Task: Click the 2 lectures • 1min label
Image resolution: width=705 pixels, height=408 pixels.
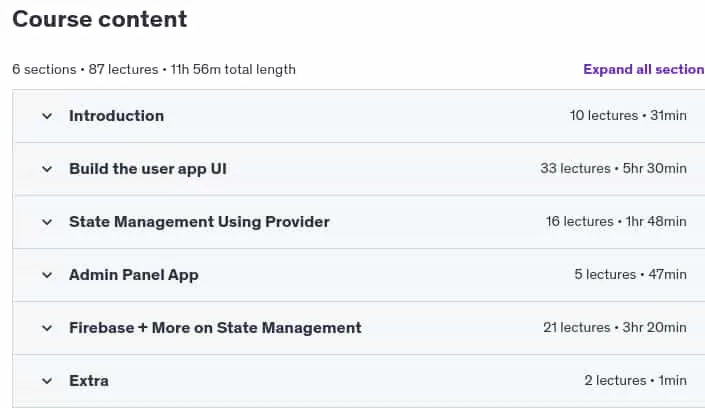Action: (x=636, y=381)
